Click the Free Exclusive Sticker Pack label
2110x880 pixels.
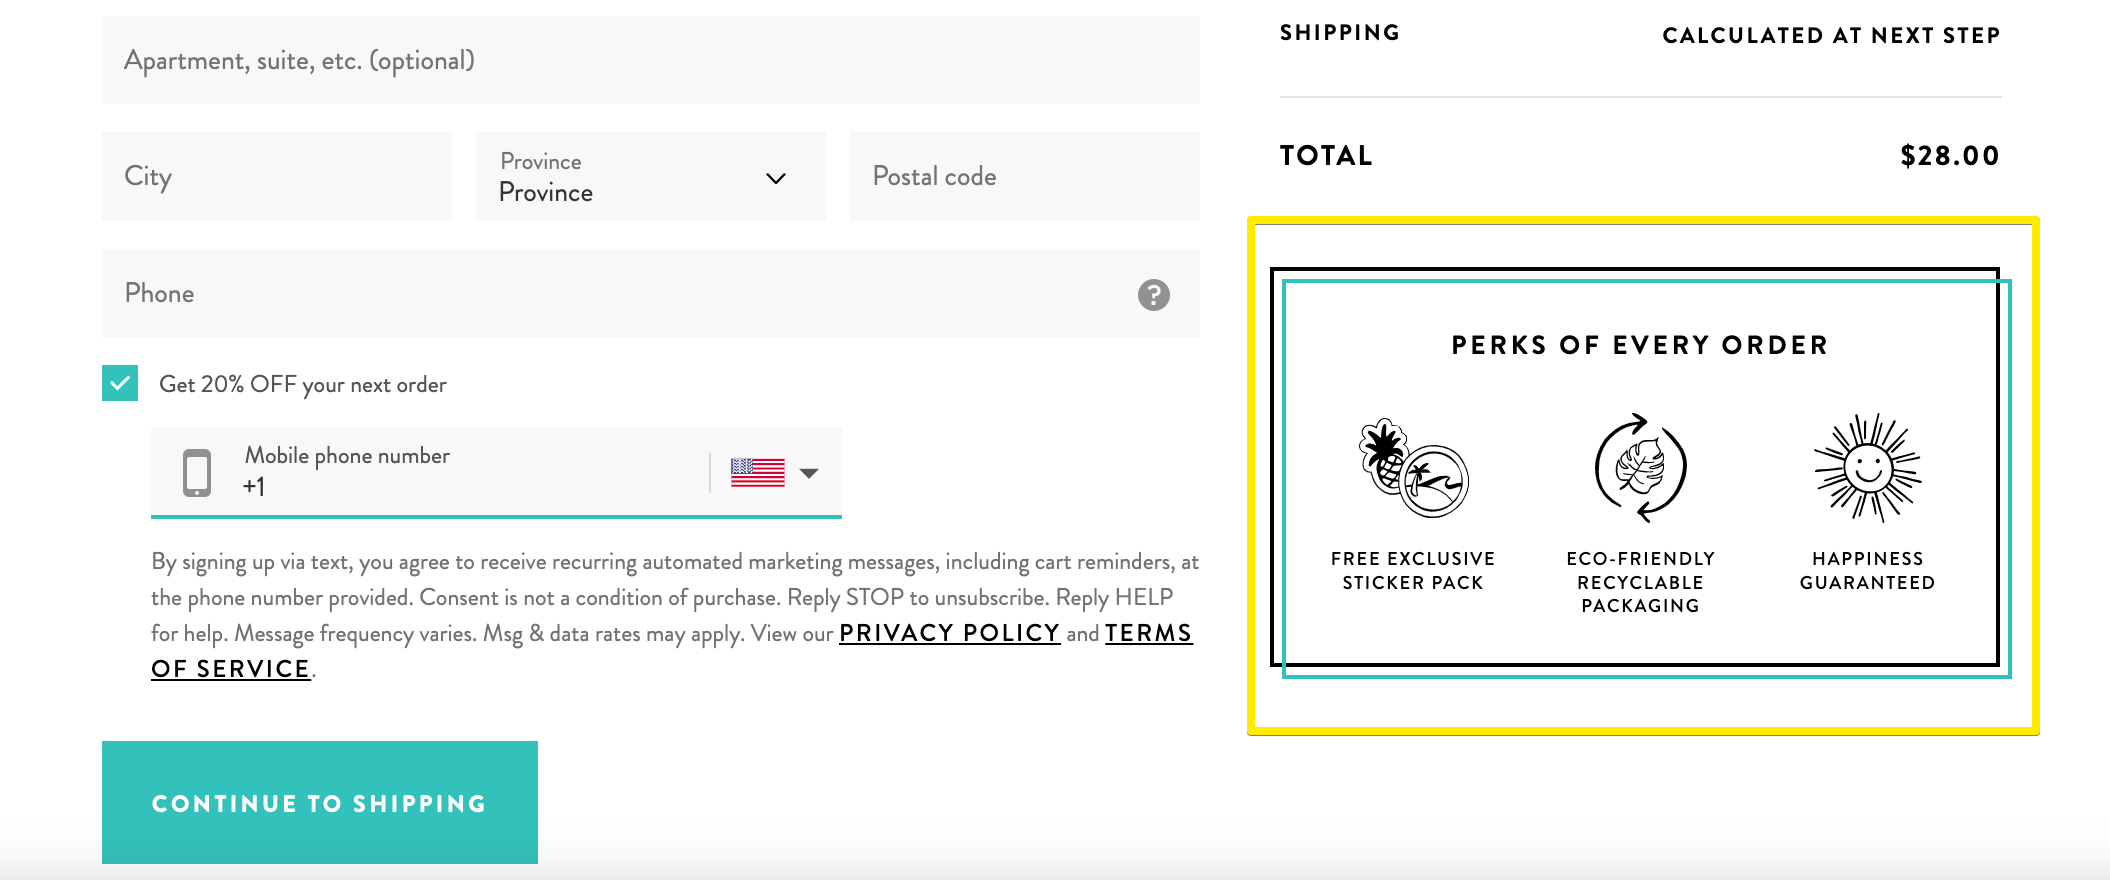coord(1412,570)
